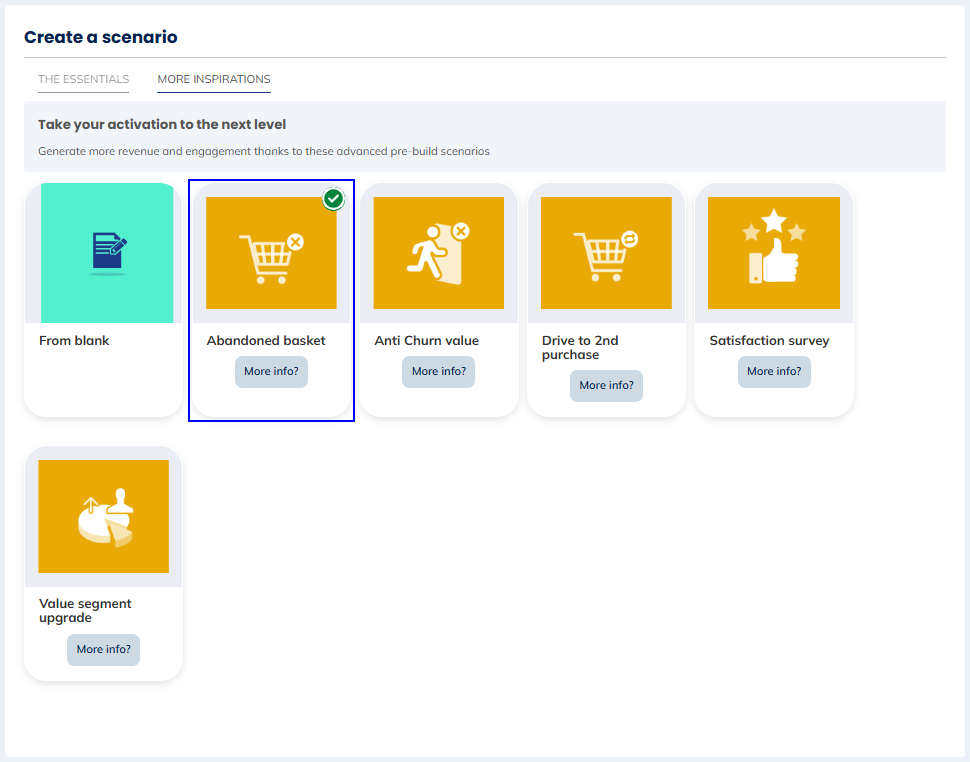Choose the Drive to 2nd purchase label

click(580, 347)
